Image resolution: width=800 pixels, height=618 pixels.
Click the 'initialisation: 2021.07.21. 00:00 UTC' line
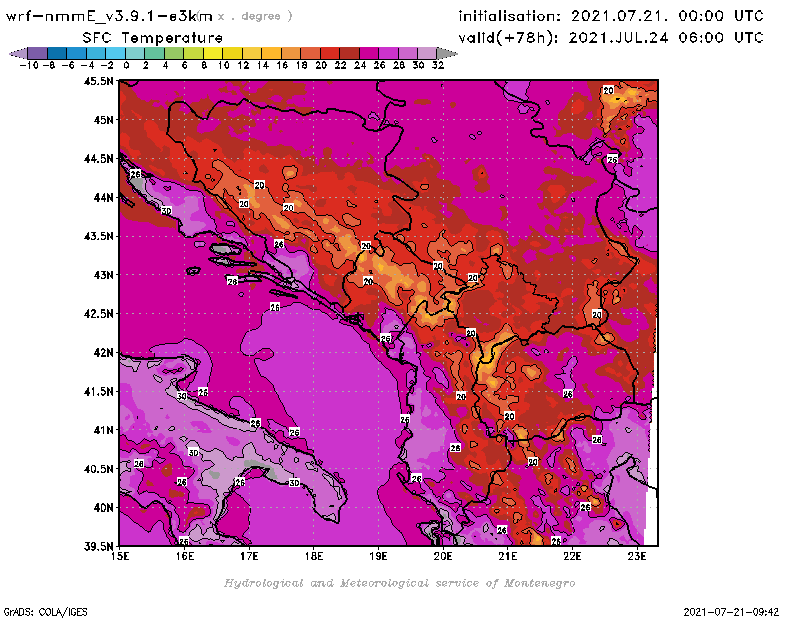(611, 16)
